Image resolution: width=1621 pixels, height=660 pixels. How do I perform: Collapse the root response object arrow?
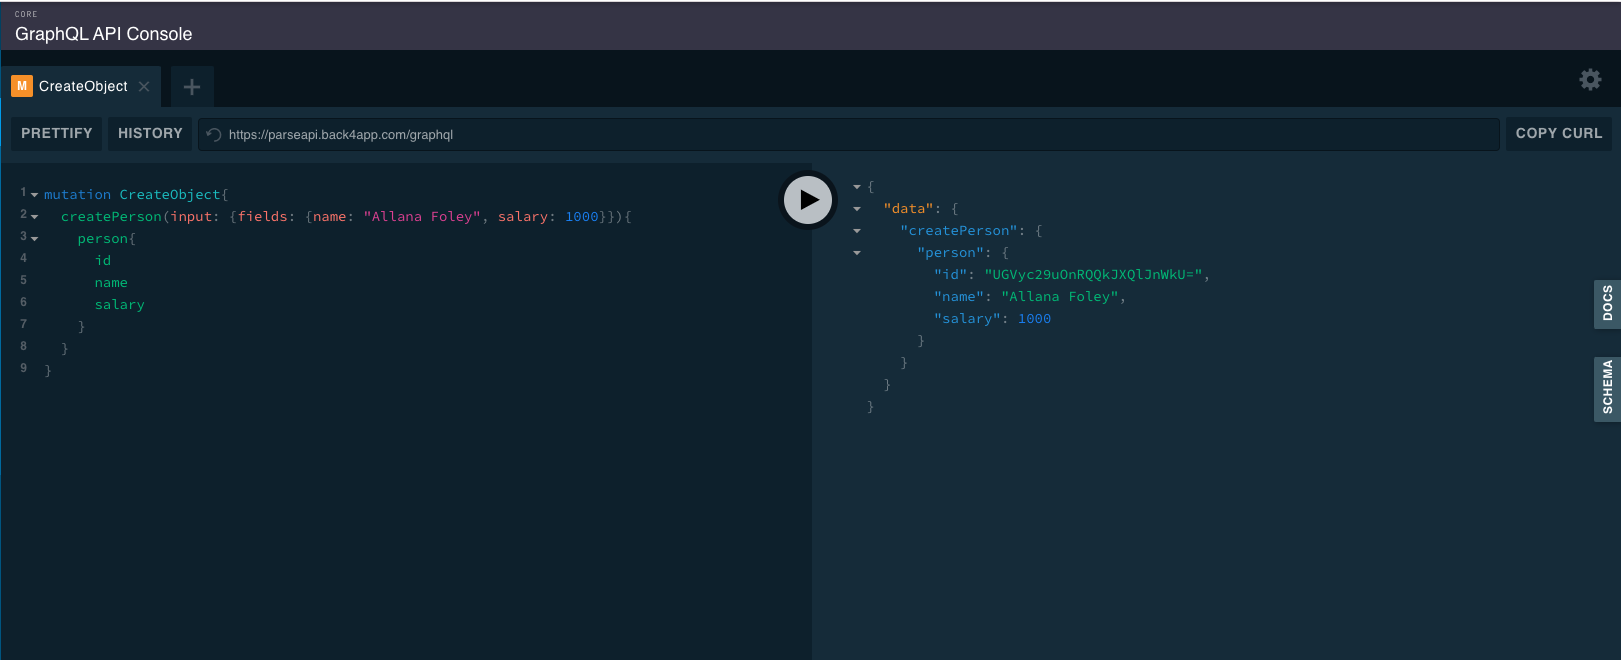(857, 187)
